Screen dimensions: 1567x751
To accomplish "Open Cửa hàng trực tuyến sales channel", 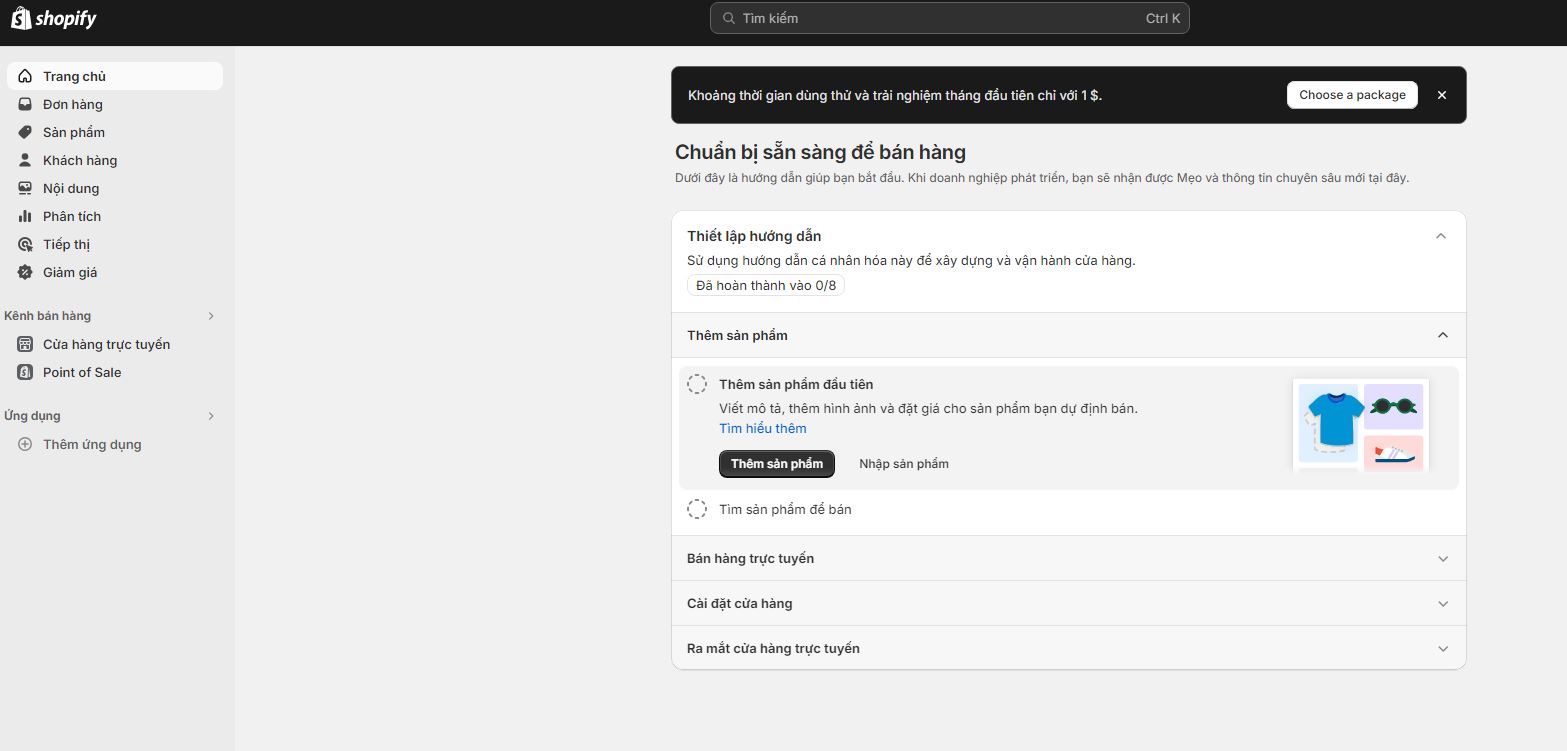I will point(106,344).
